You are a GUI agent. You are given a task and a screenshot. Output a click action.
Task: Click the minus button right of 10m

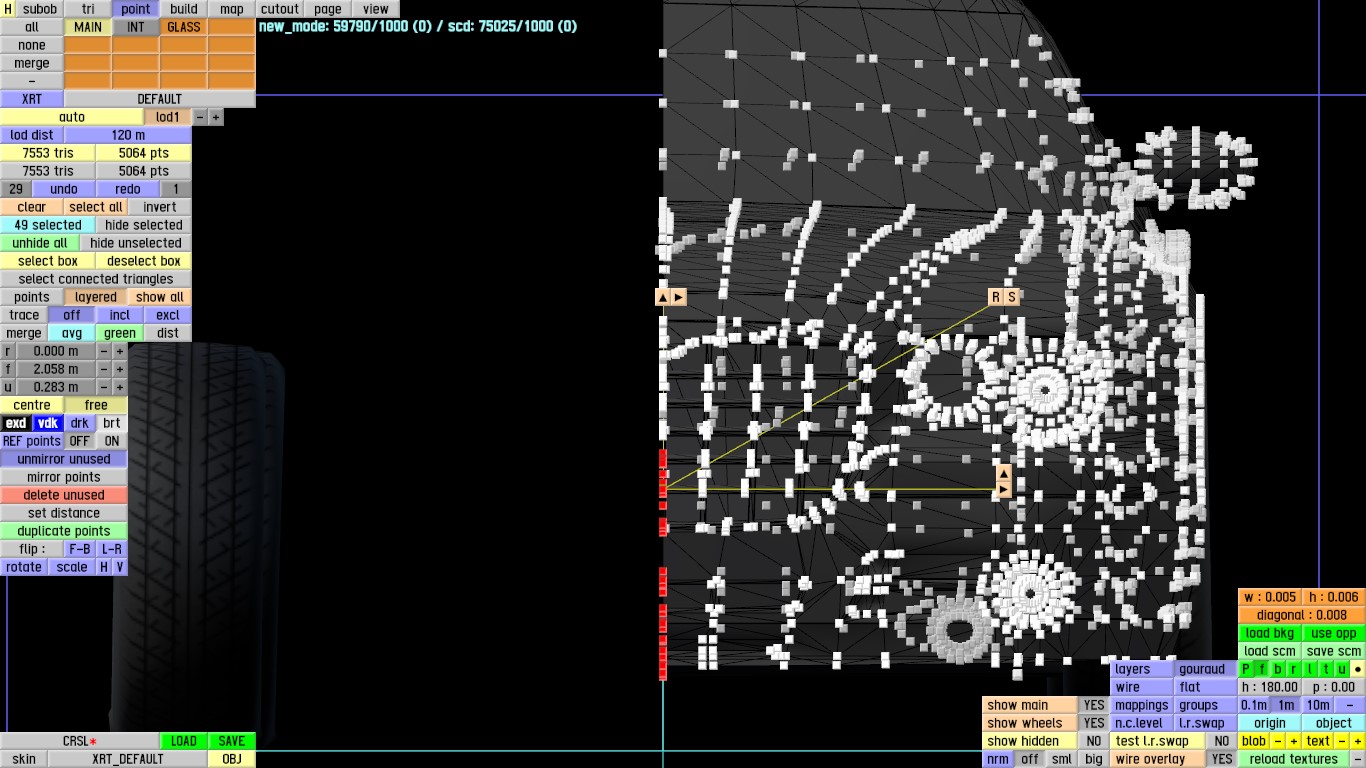(1350, 705)
